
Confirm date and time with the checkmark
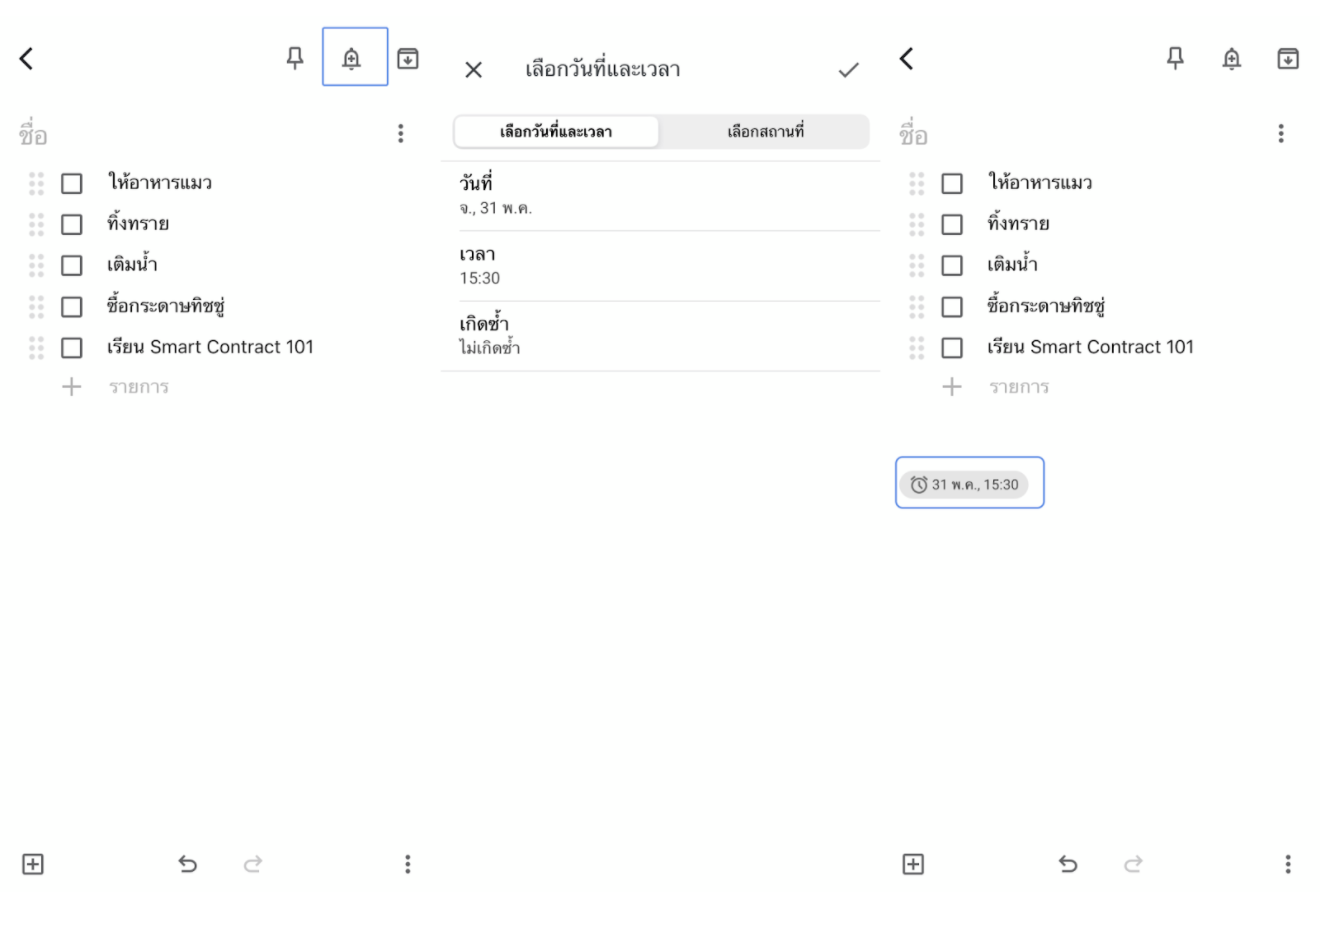tap(848, 70)
